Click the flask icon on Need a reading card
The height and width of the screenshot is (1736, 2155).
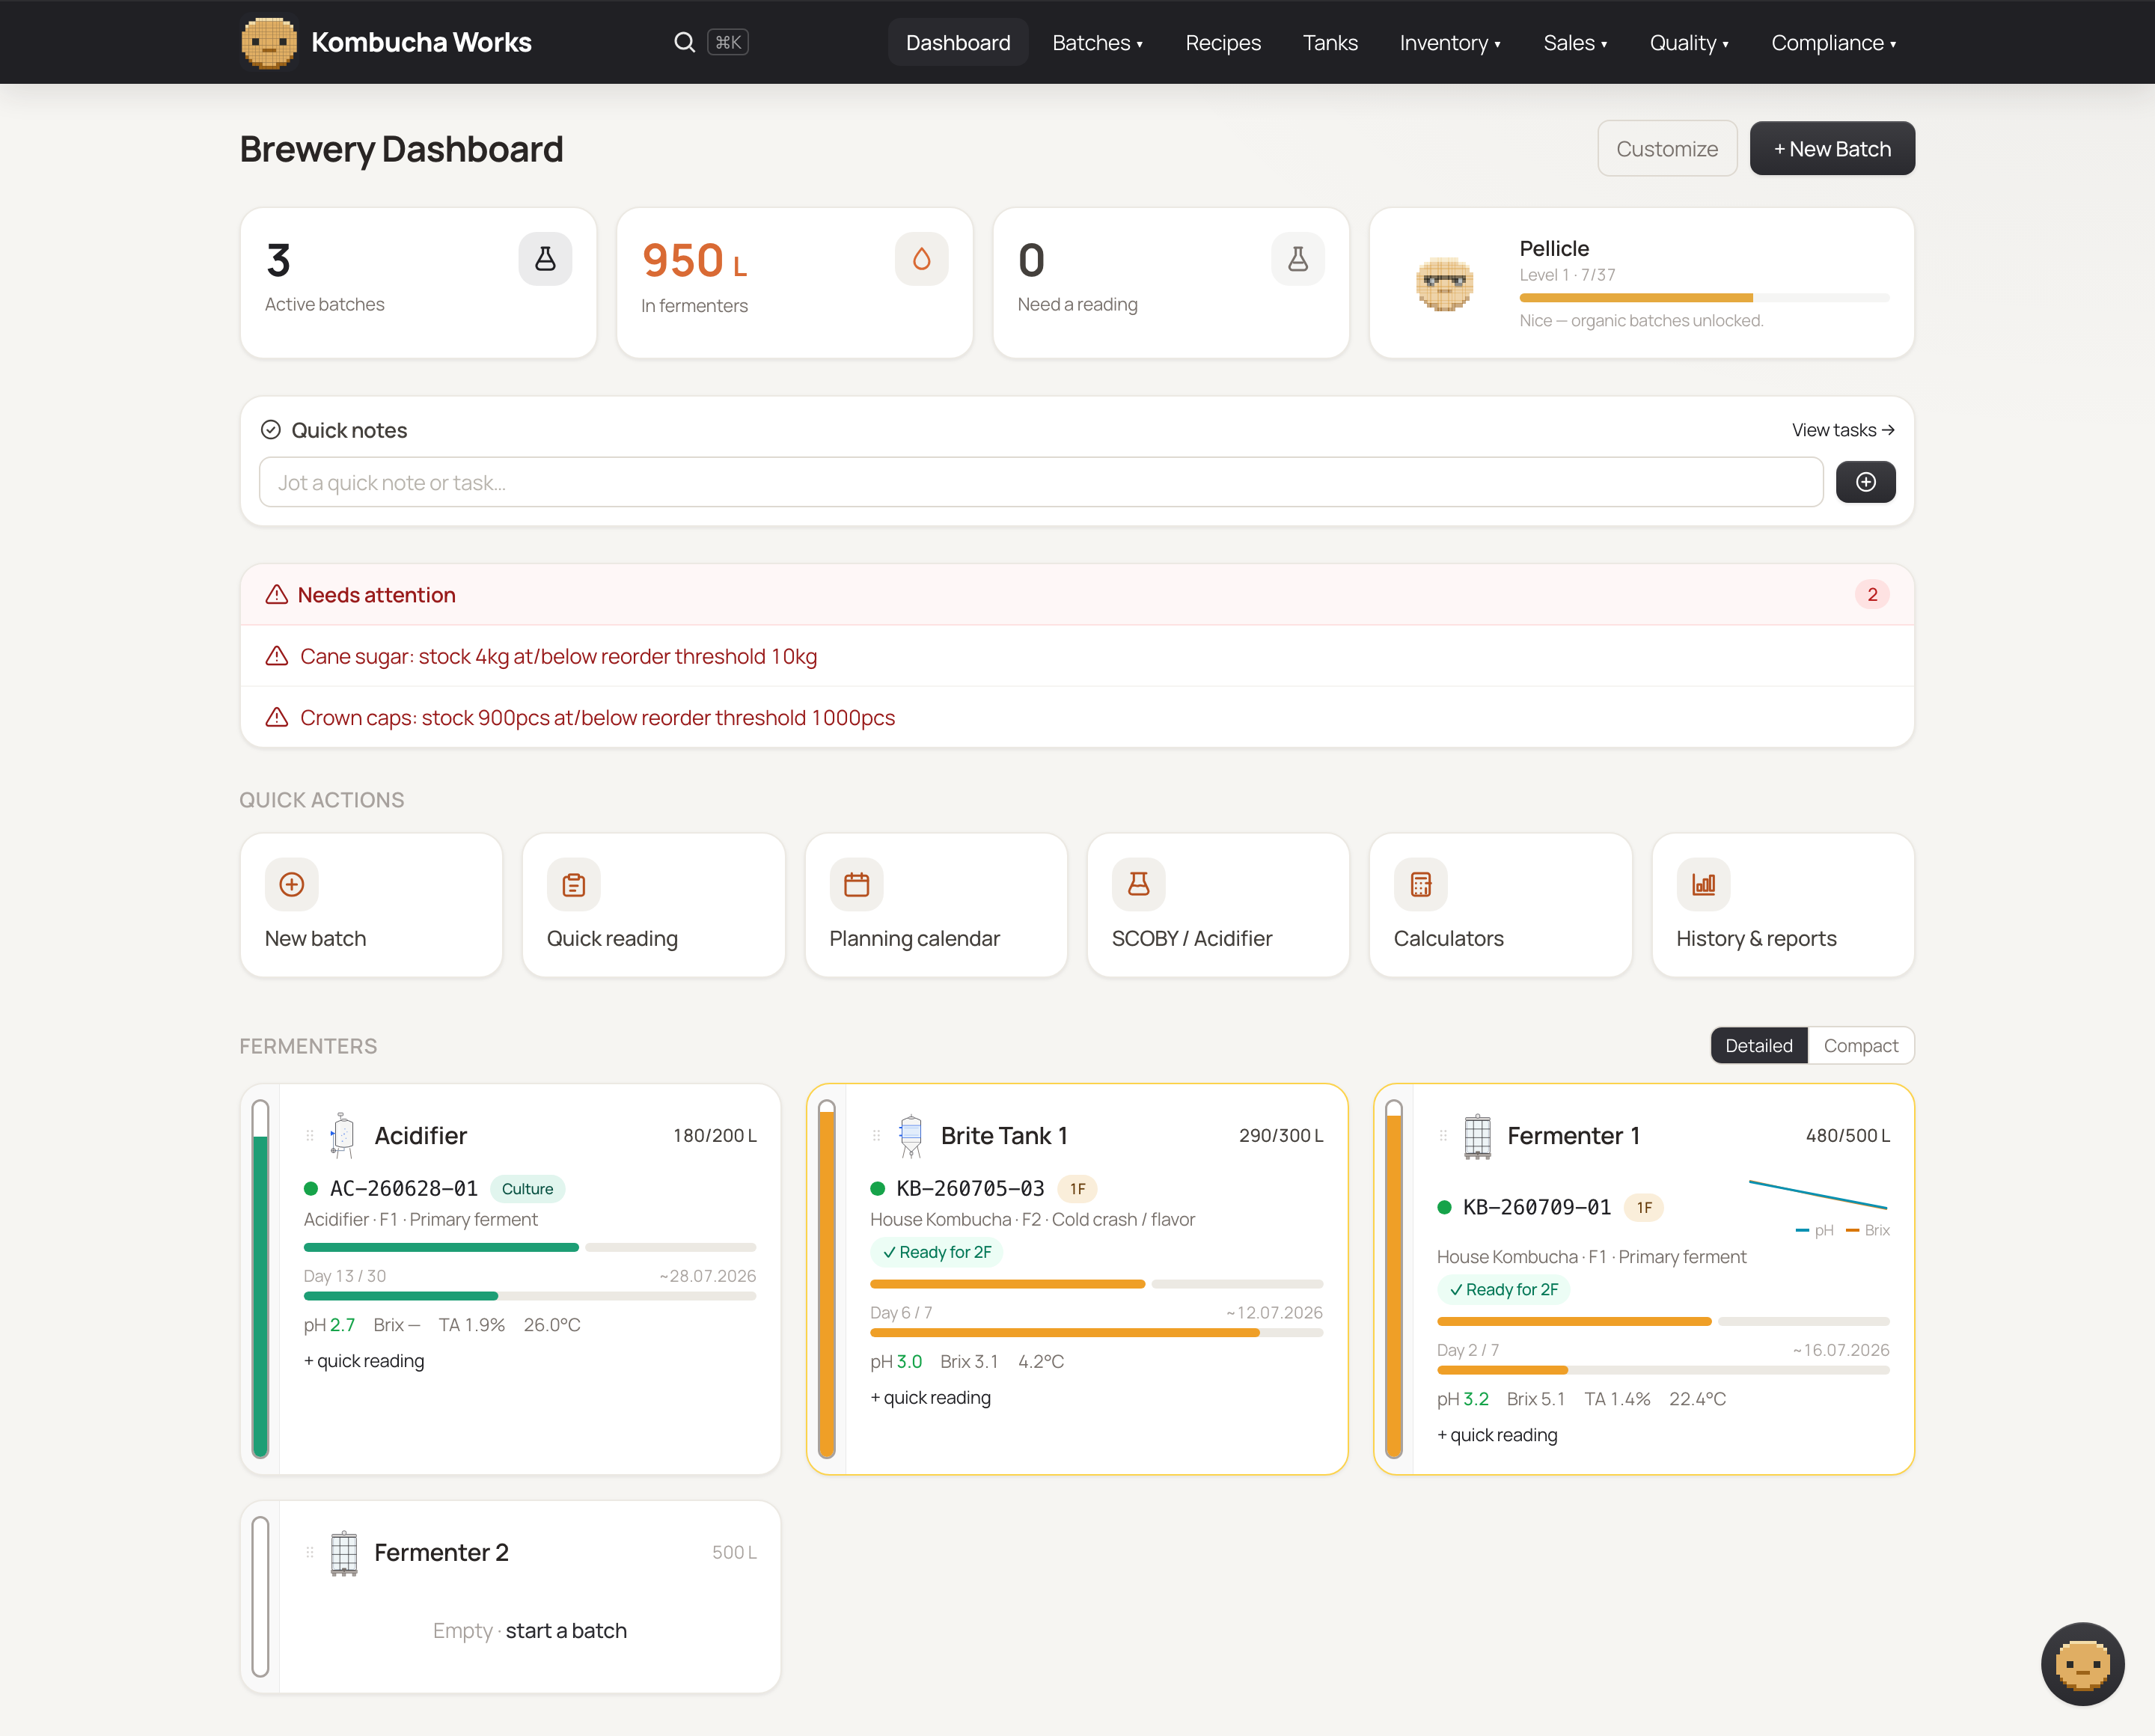(x=1298, y=259)
